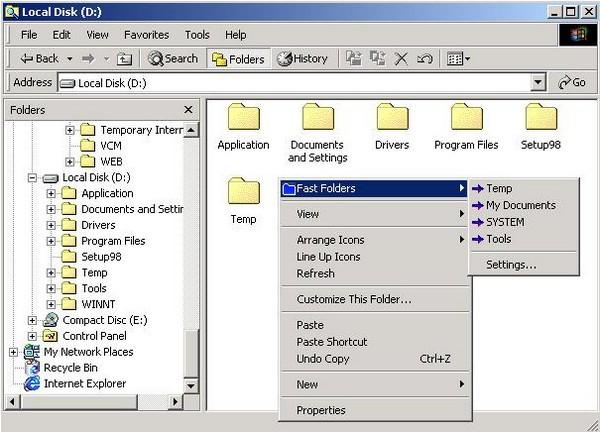This screenshot has height=432, width=600.
Task: Close the Folders pane
Action: (188, 109)
